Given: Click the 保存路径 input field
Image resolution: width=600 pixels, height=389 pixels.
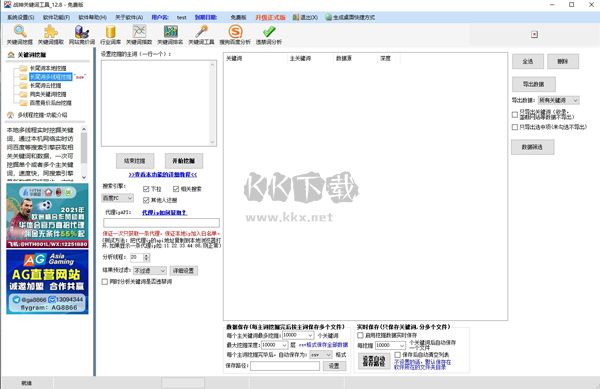Looking at the screenshot, I should tap(285, 366).
